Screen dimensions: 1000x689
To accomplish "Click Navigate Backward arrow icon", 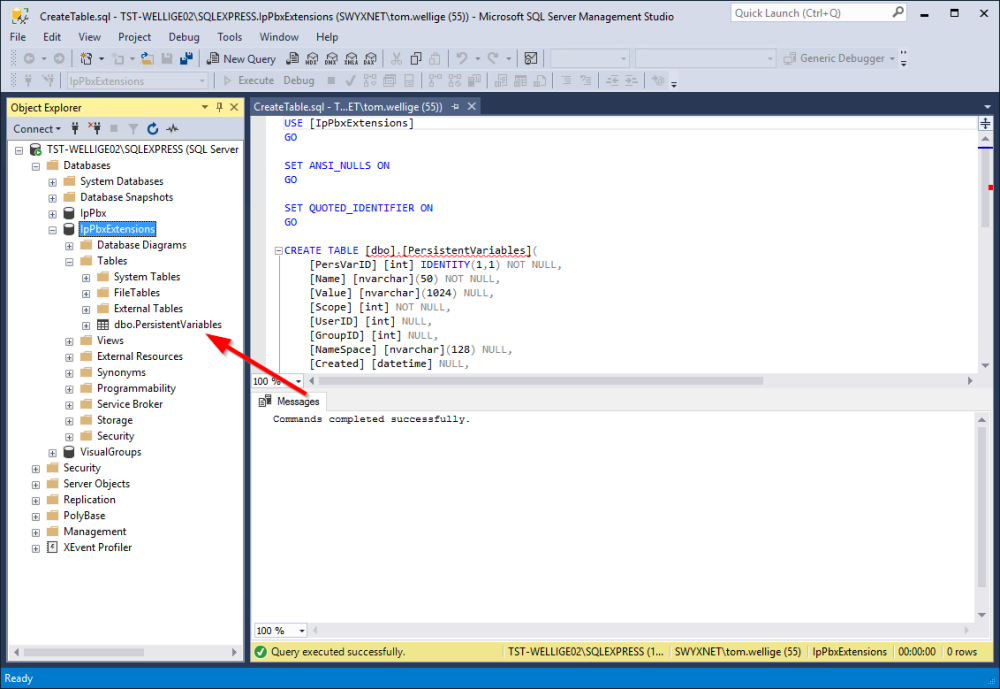I will (x=29, y=59).
